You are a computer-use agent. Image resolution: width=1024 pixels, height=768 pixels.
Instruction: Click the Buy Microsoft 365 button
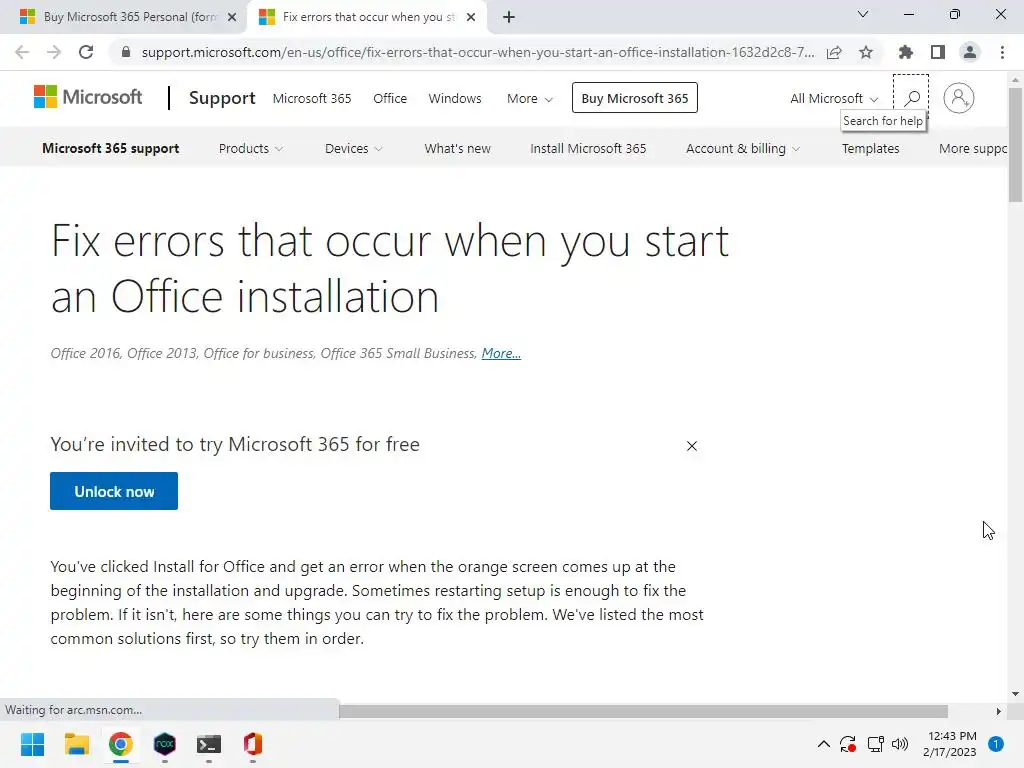(635, 98)
